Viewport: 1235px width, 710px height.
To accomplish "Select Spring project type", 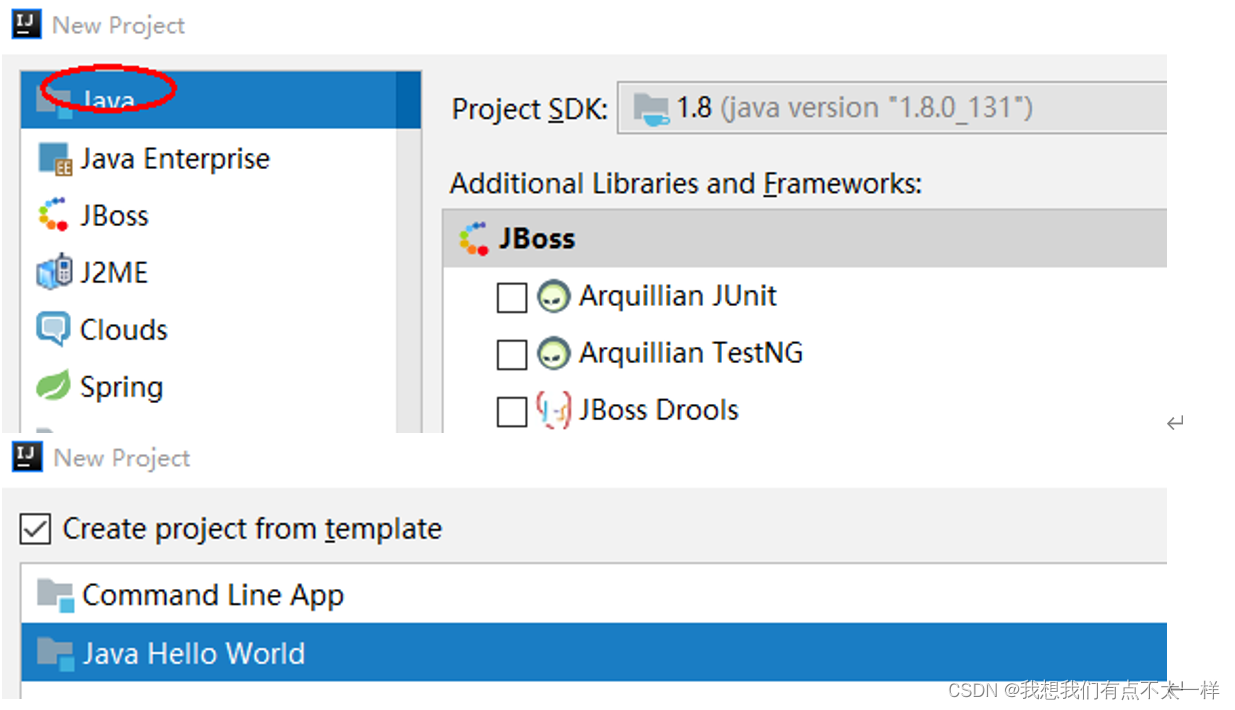I will pyautogui.click(x=208, y=386).
